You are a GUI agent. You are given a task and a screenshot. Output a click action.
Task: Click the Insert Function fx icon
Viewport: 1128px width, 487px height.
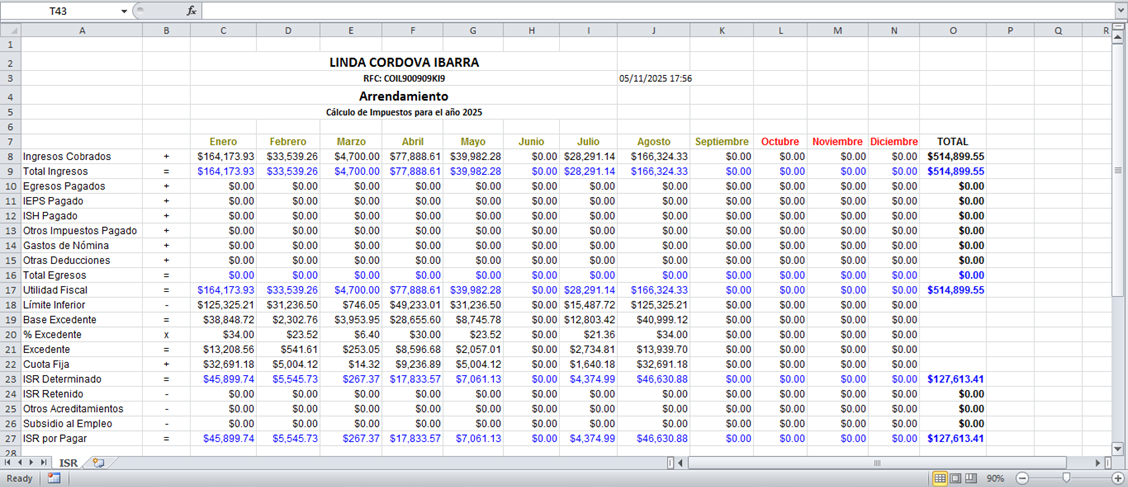191,10
